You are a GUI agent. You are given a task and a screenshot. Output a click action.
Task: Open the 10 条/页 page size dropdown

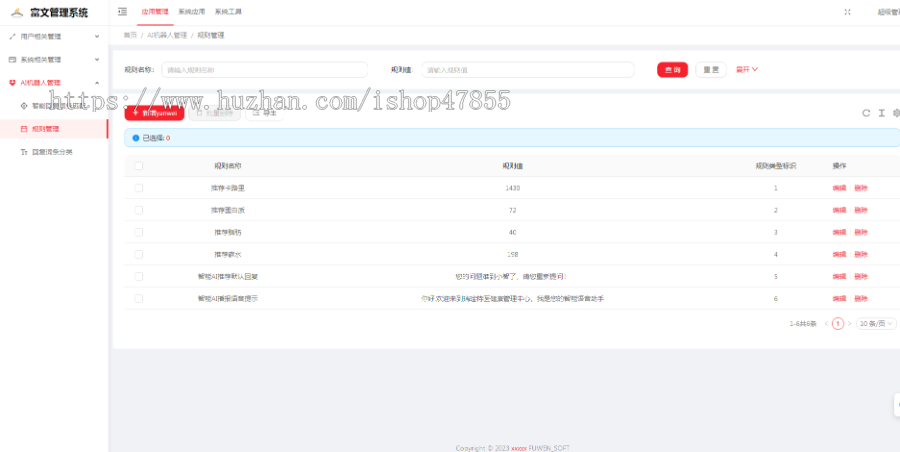[876, 323]
